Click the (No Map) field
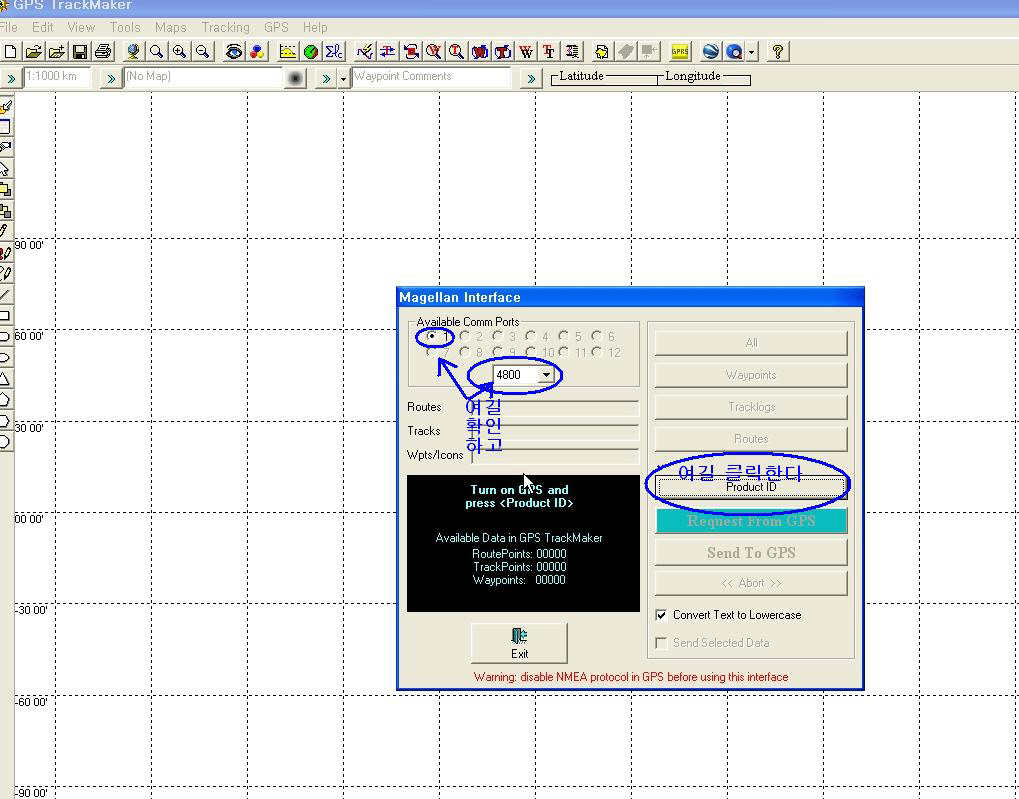1019x799 pixels. (203, 77)
